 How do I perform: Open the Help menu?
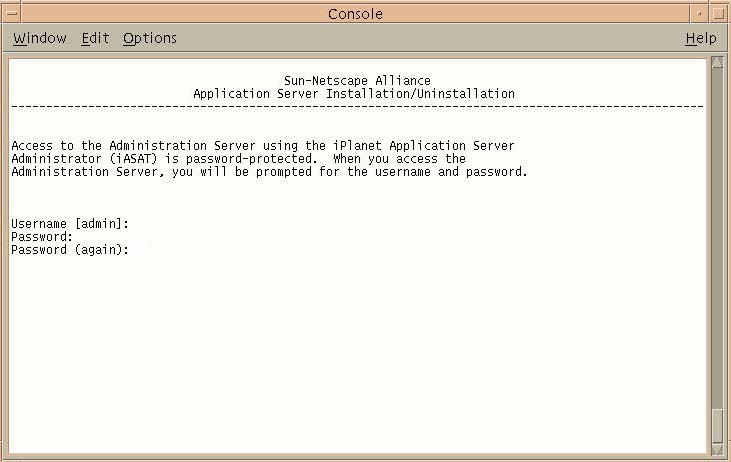[x=701, y=38]
